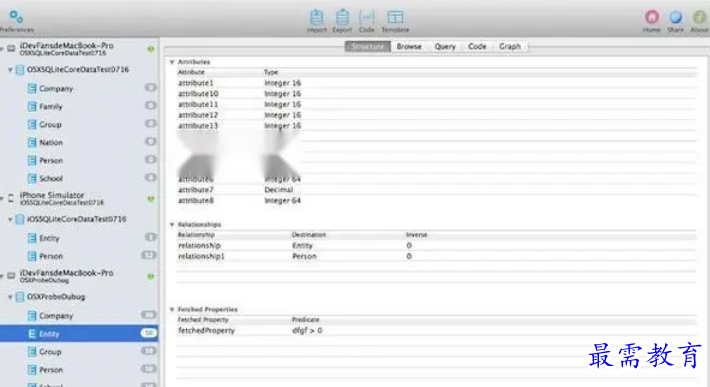Select the attribute12 row
The height and width of the screenshot is (387, 710).
pyautogui.click(x=437, y=115)
